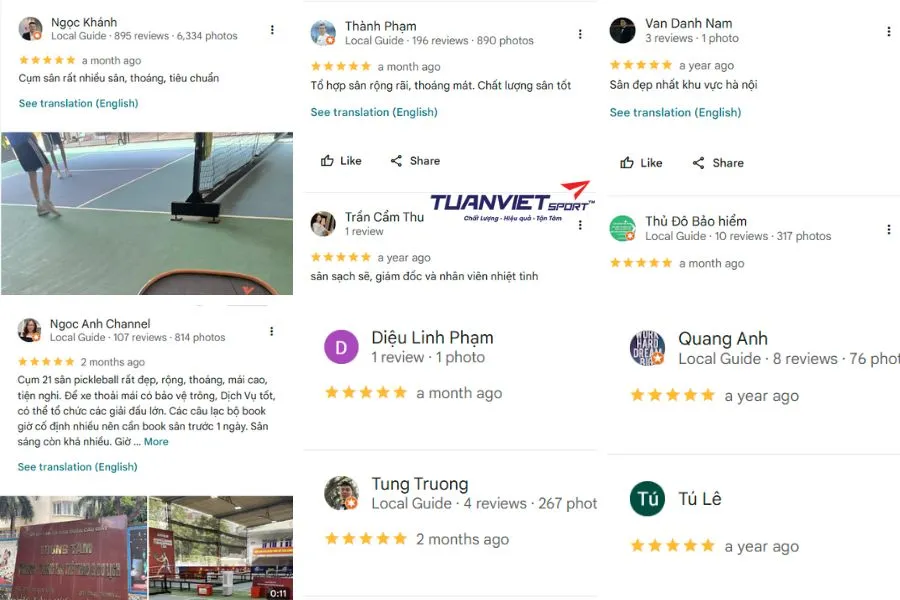Image resolution: width=900 pixels, height=600 pixels.
Task: Share Van Danh Nam's review
Action: coord(718,163)
